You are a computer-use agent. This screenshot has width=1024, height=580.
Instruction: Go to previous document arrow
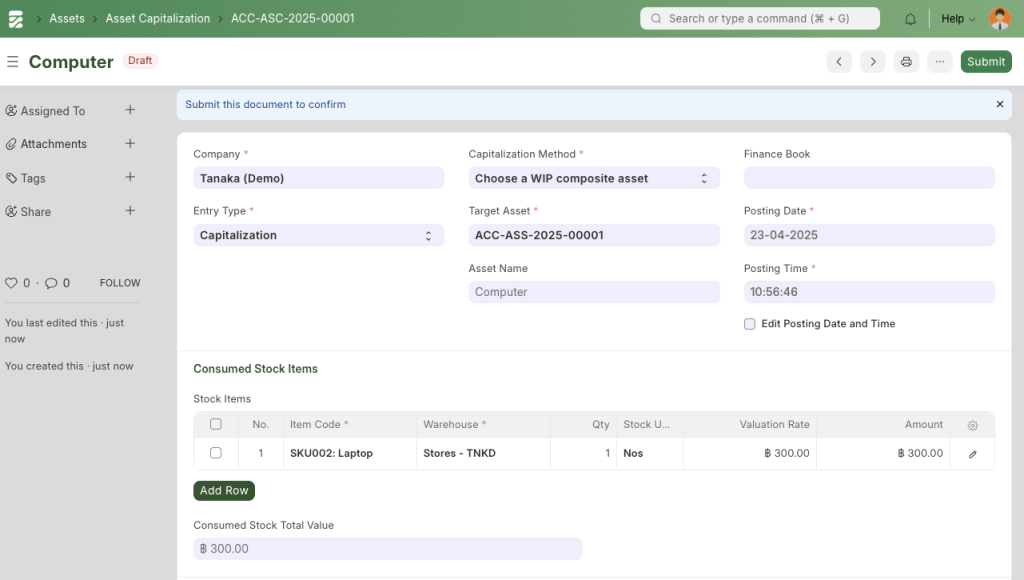[x=839, y=62]
